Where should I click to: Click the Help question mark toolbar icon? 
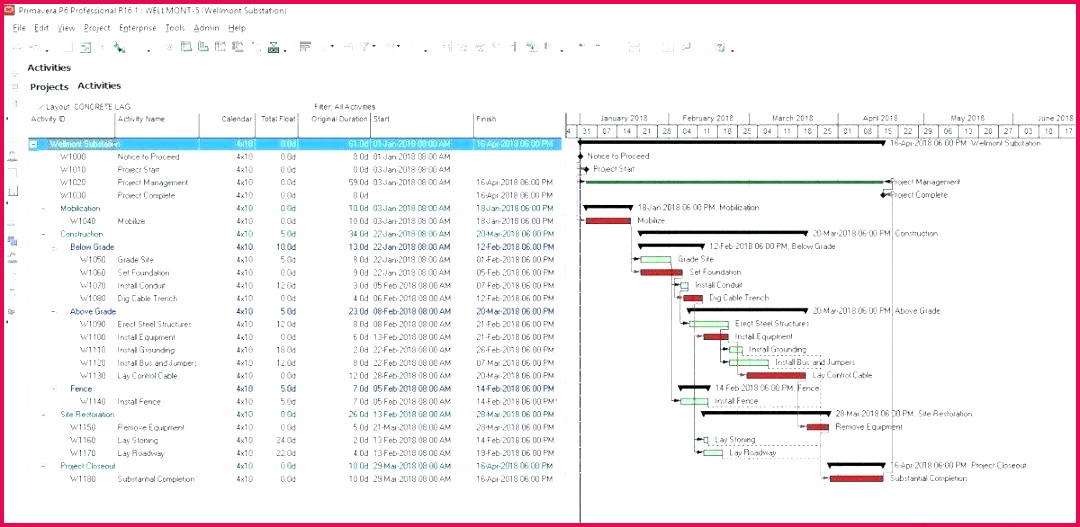720,48
